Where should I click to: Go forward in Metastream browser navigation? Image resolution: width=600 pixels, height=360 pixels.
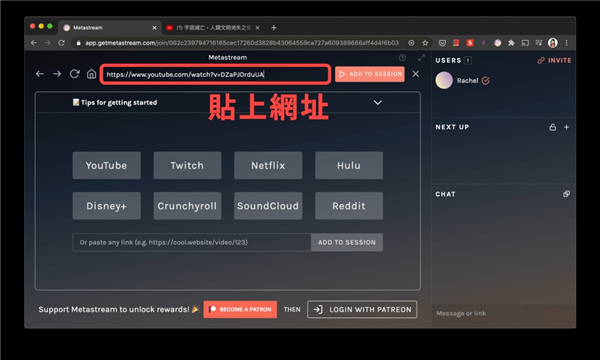(57, 74)
